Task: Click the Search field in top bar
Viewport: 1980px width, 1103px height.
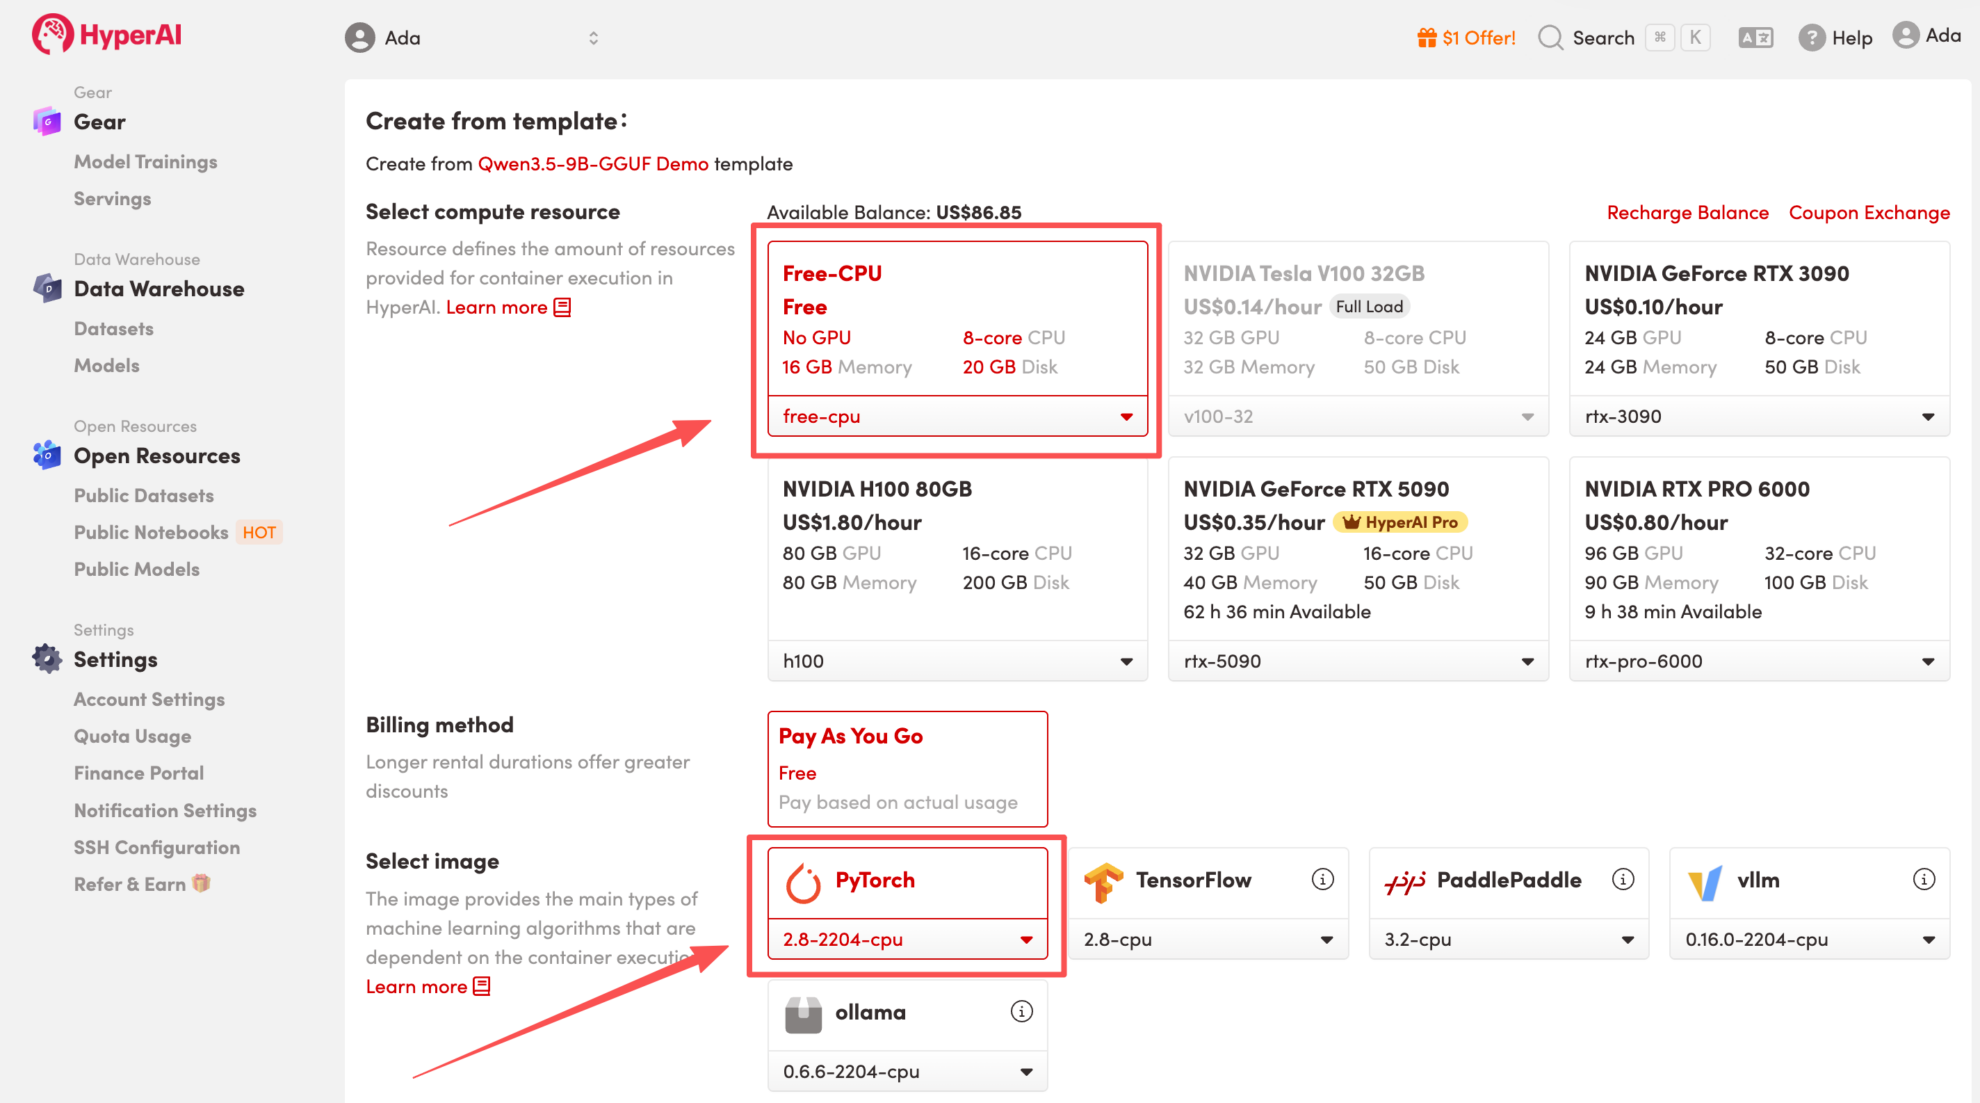Action: click(1601, 38)
